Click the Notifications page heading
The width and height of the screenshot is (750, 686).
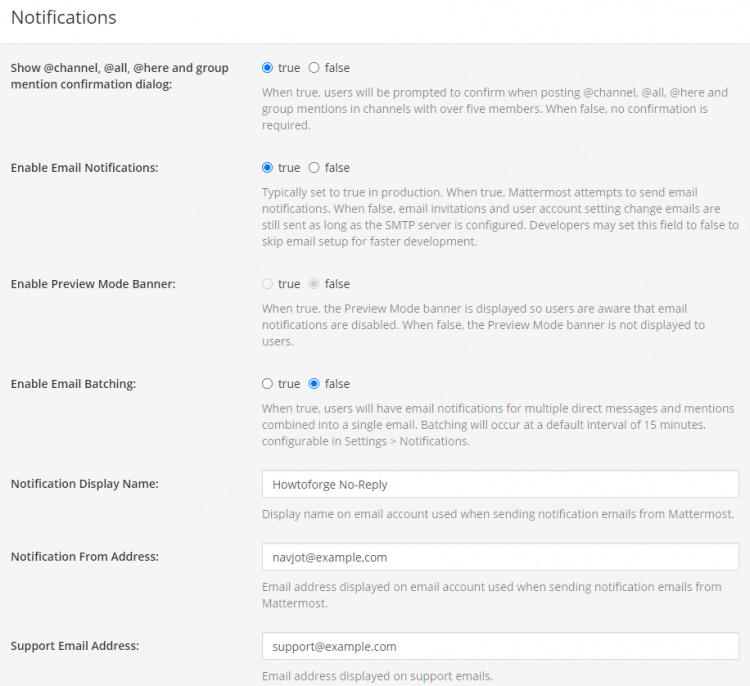(x=64, y=18)
